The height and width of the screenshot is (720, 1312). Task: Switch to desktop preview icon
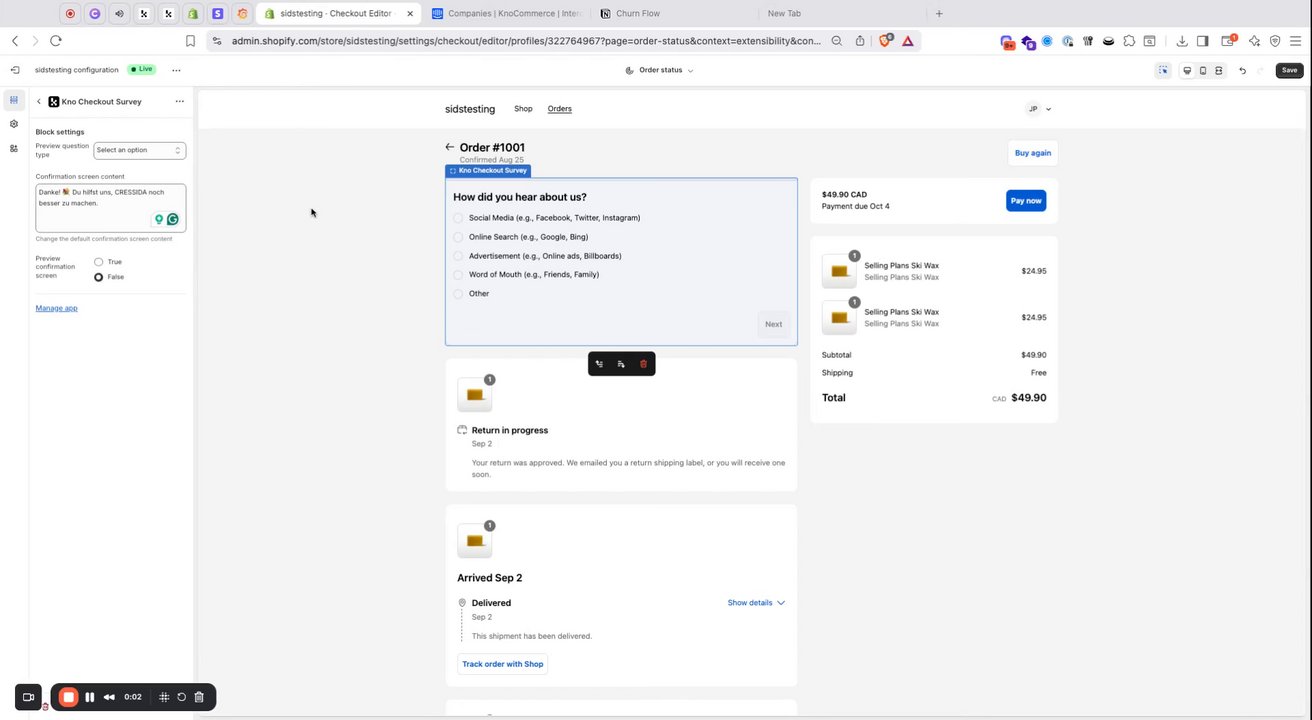[1187, 70]
